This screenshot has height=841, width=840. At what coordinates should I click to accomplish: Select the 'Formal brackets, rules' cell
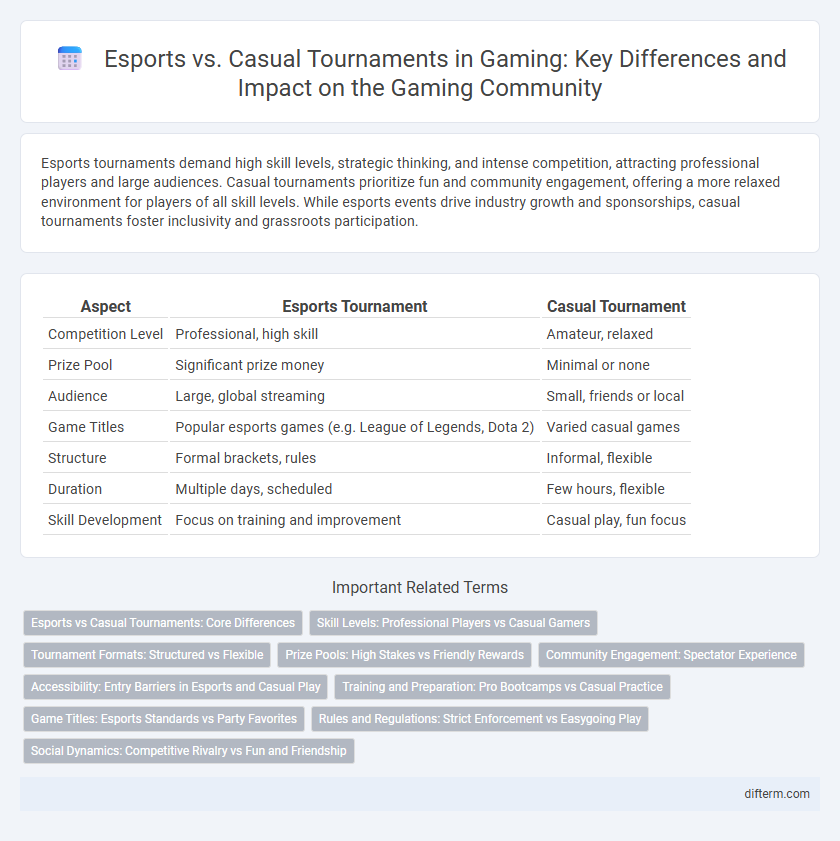tap(355, 458)
